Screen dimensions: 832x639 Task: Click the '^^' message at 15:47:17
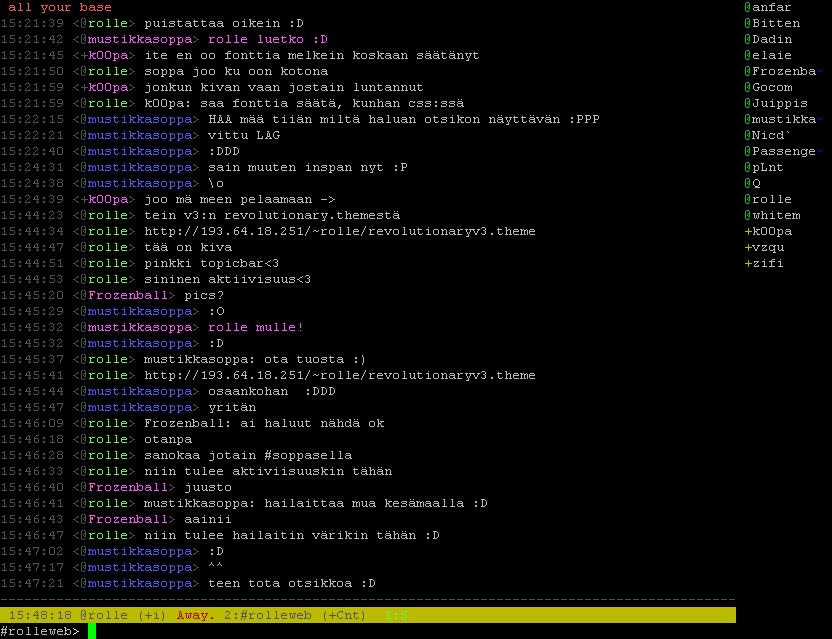pyautogui.click(x=215, y=567)
